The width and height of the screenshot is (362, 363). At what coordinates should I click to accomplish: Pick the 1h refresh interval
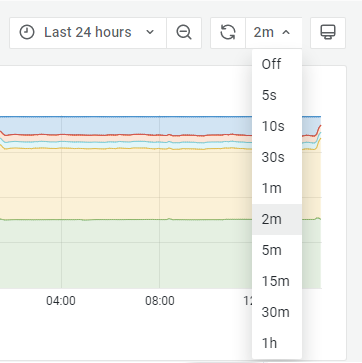[x=277, y=343]
